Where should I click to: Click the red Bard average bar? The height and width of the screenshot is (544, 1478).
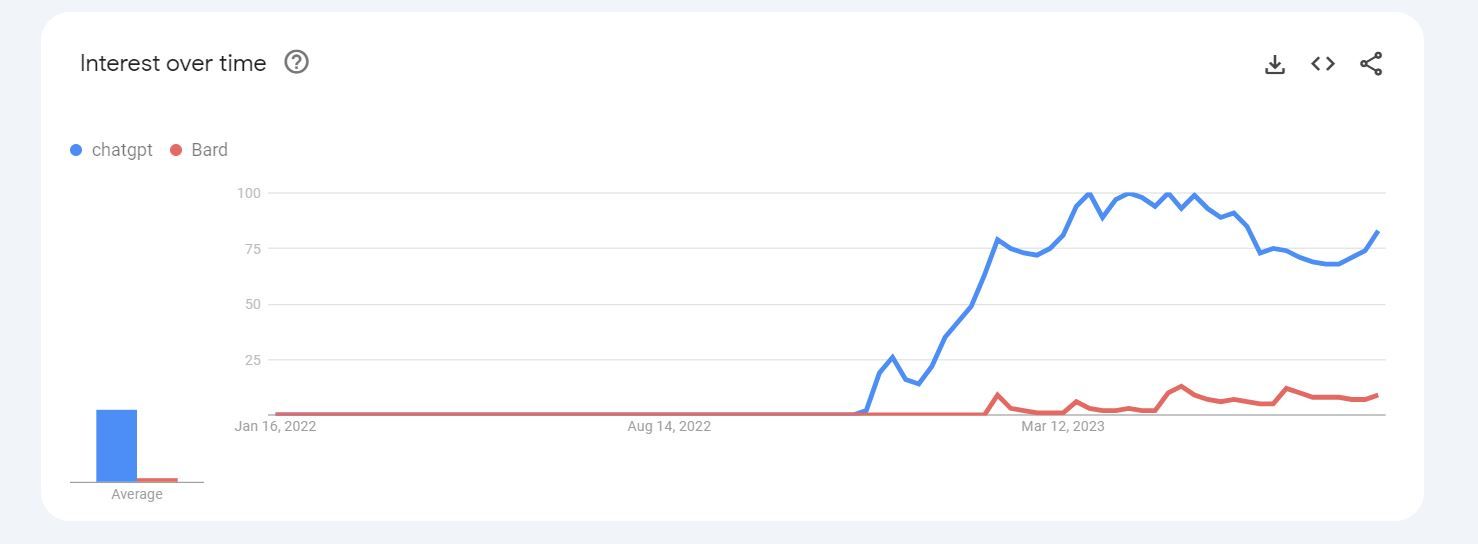pyautogui.click(x=157, y=480)
